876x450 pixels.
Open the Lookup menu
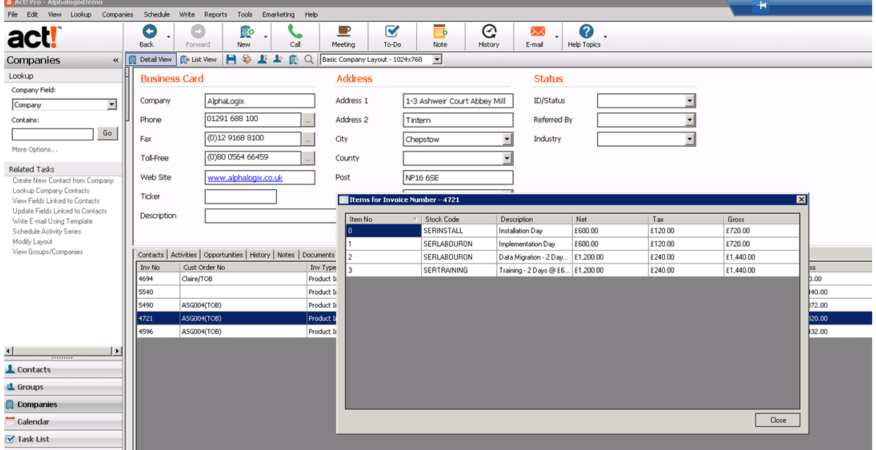coord(80,15)
